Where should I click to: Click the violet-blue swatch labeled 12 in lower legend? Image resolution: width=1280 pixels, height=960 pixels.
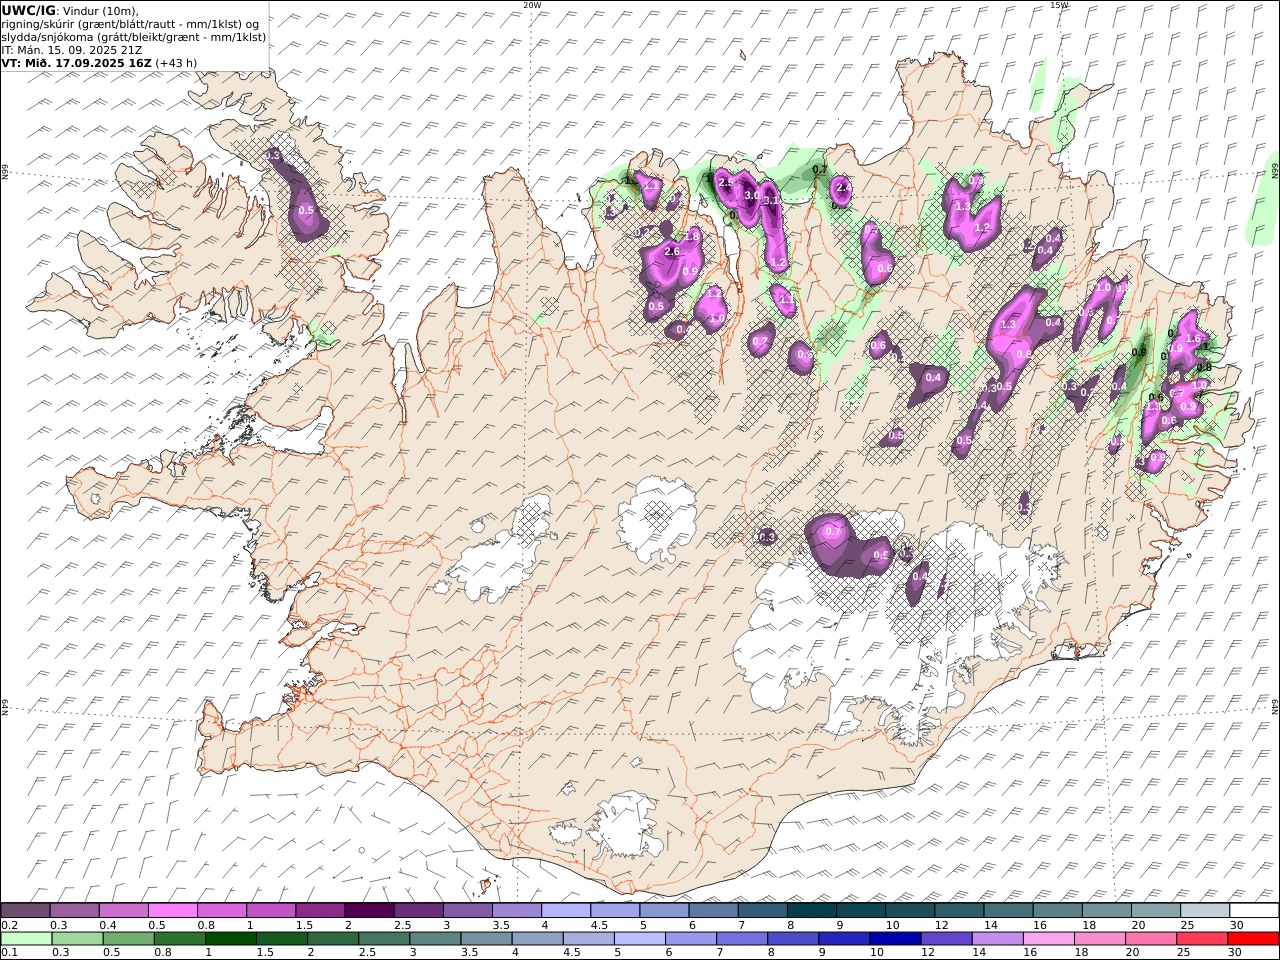coord(946,938)
